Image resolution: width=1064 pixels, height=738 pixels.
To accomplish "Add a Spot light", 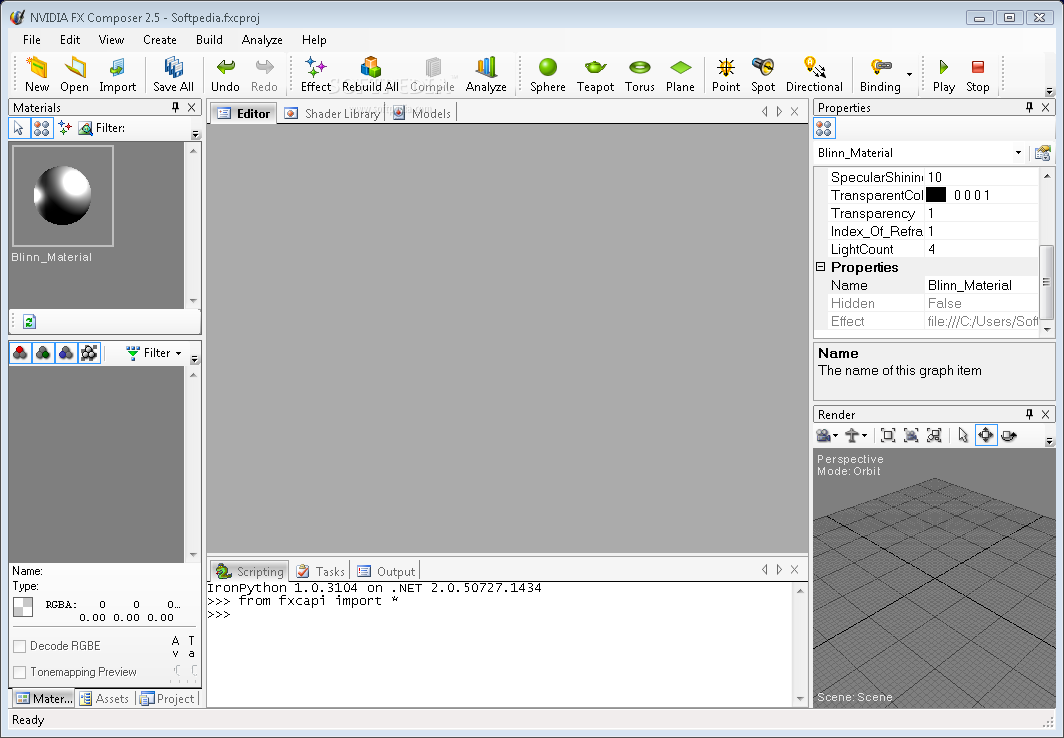I will (763, 75).
